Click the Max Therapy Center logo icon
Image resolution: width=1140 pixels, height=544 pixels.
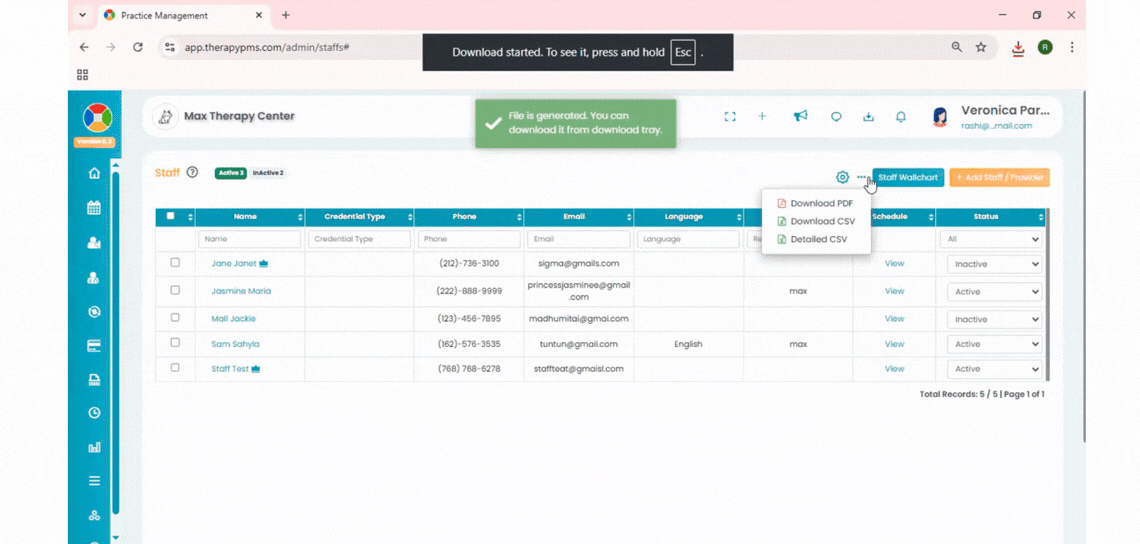[165, 116]
